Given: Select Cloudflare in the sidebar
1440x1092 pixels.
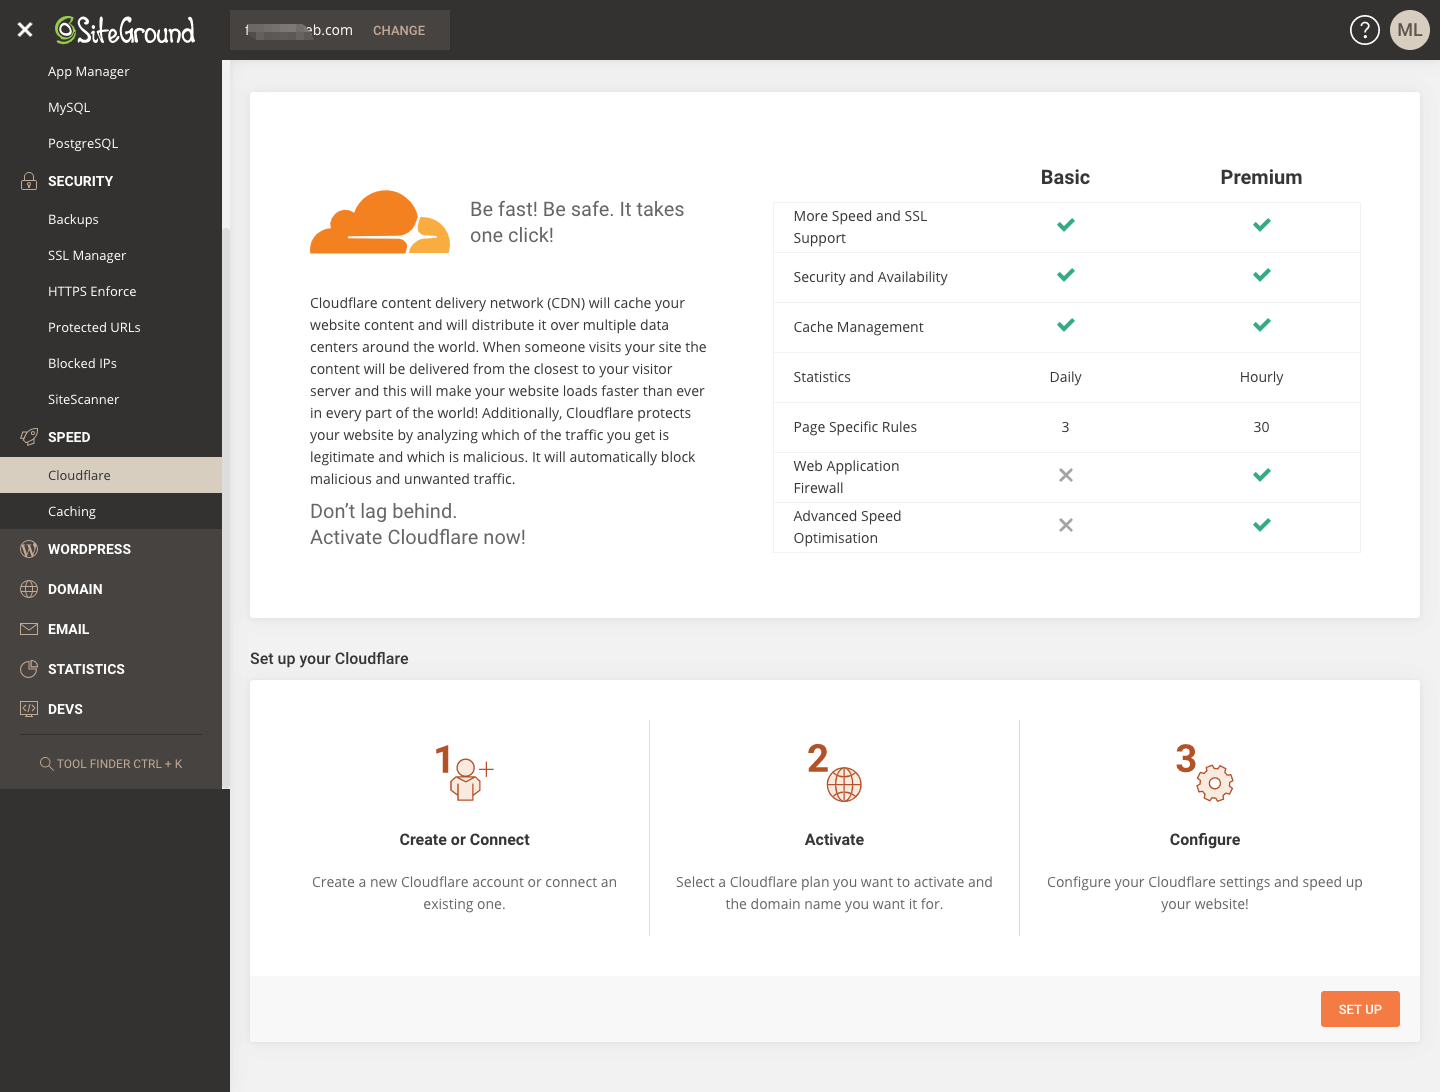Looking at the screenshot, I should [111, 475].
